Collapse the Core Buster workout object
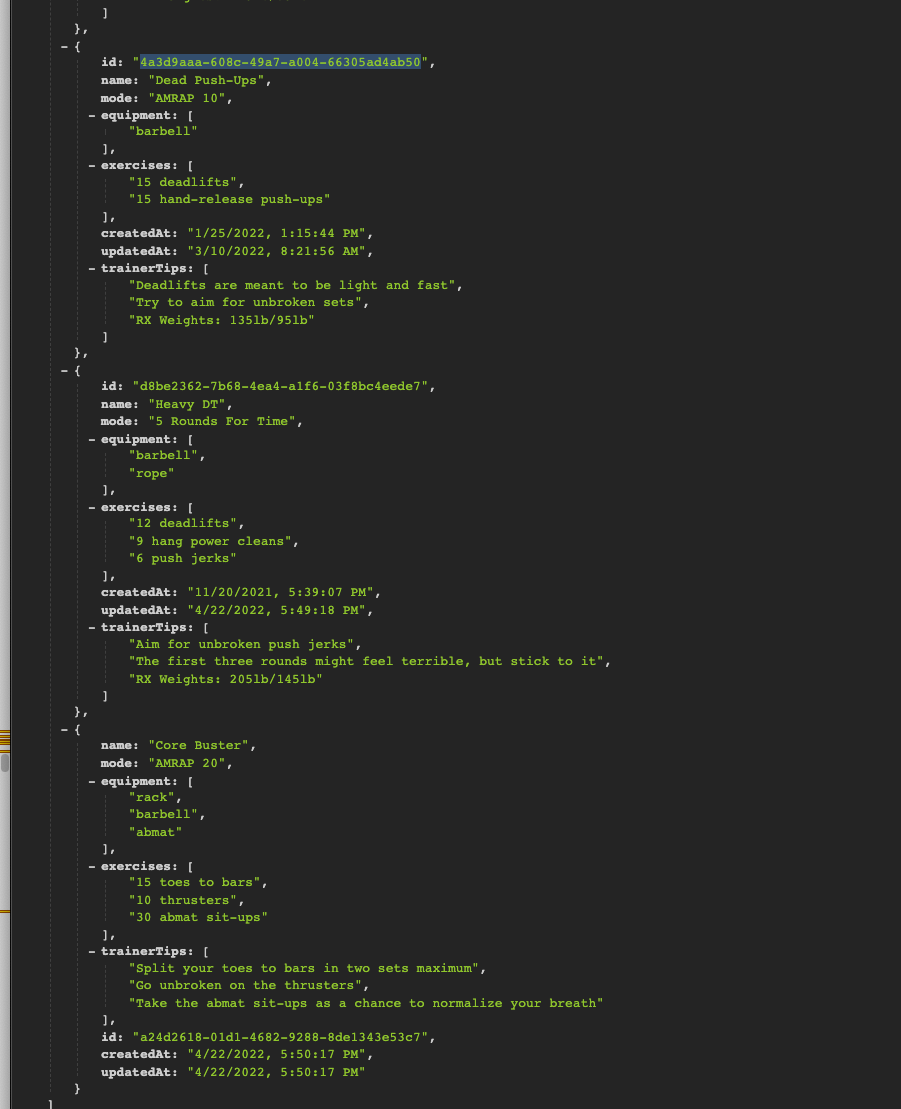This screenshot has width=901, height=1109. coord(62,728)
